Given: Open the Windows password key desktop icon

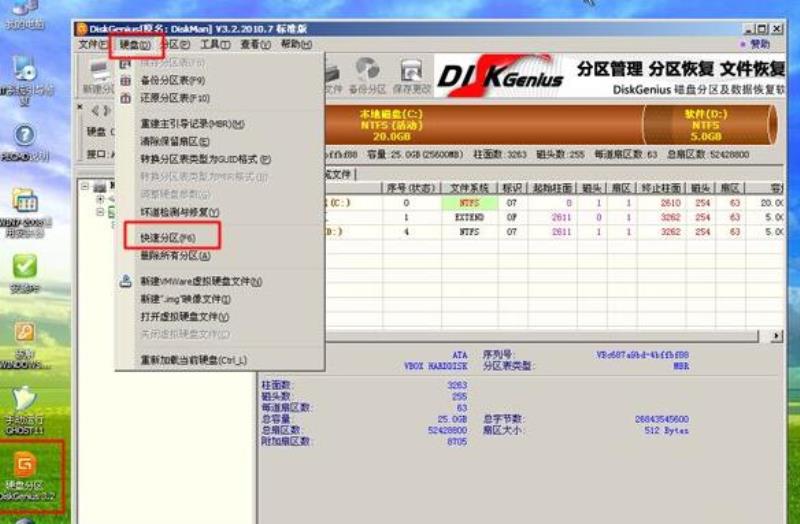Looking at the screenshot, I should pos(24,344).
